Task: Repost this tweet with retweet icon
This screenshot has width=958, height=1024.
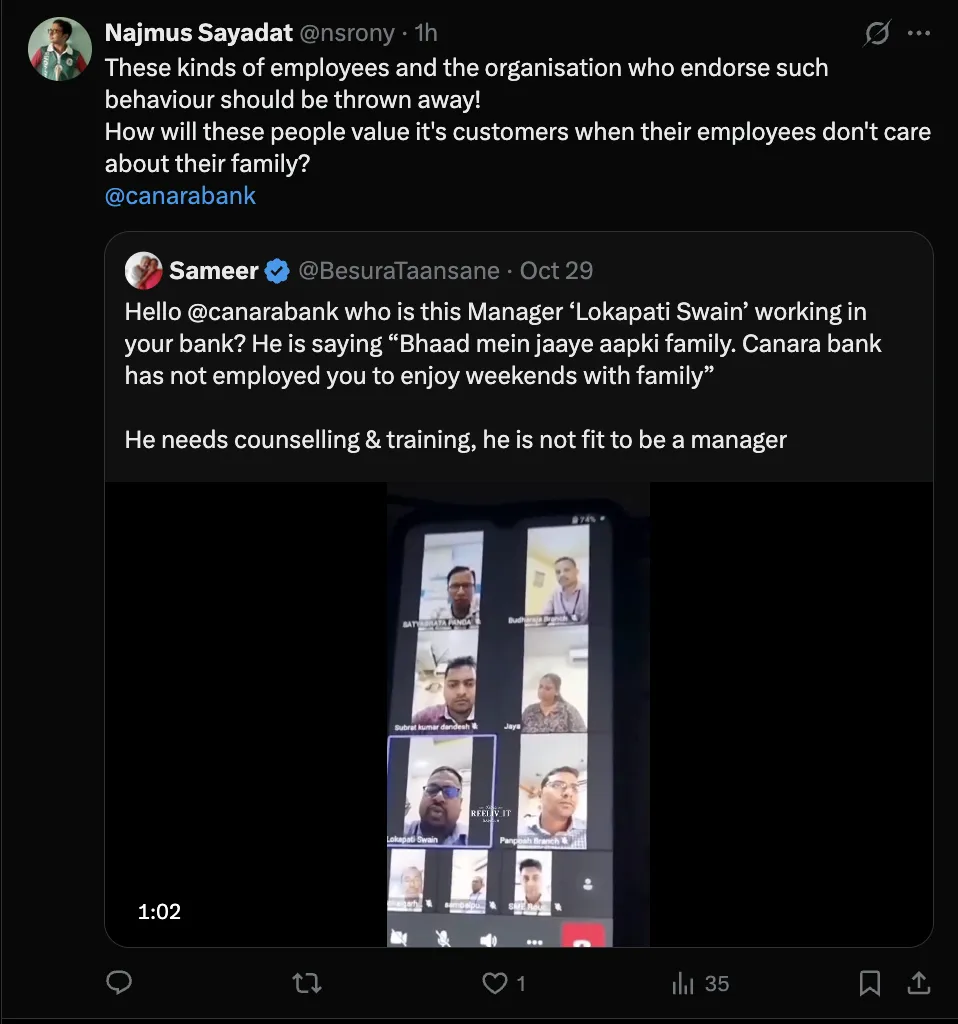Action: coord(306,983)
